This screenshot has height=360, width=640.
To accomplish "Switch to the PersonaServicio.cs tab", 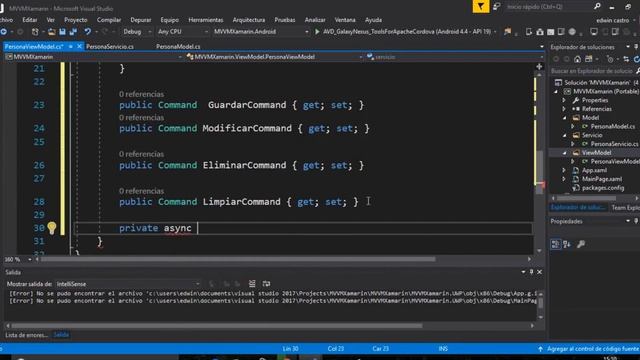I will [x=110, y=47].
